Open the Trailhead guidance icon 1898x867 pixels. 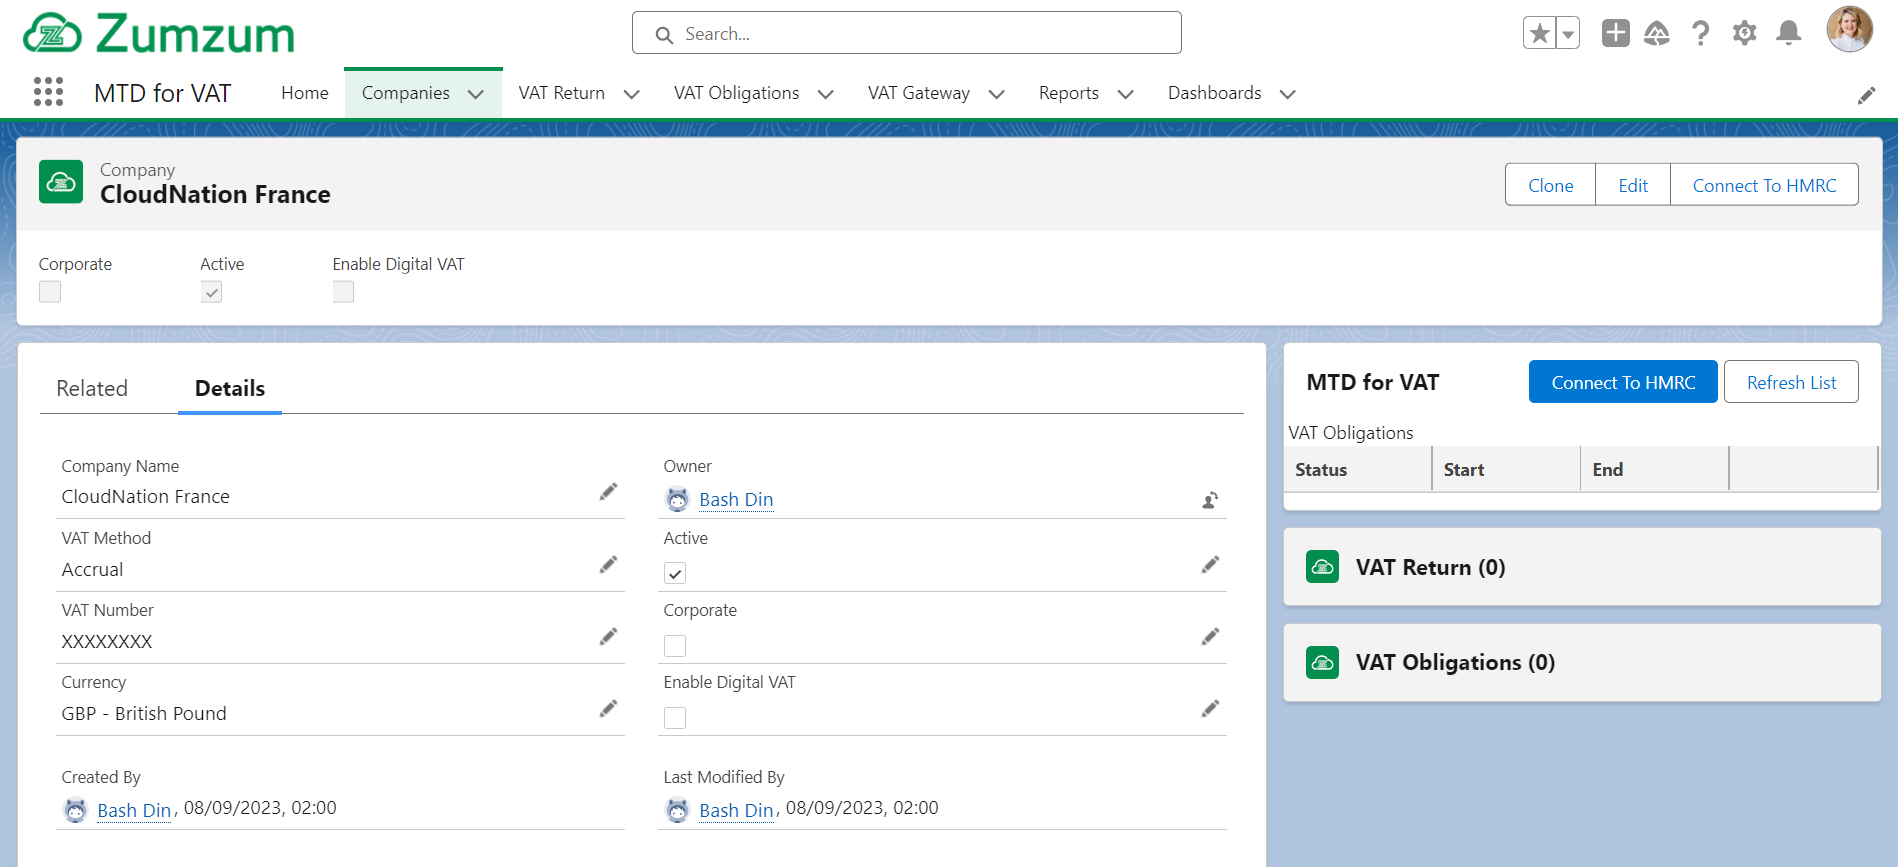pos(1657,33)
